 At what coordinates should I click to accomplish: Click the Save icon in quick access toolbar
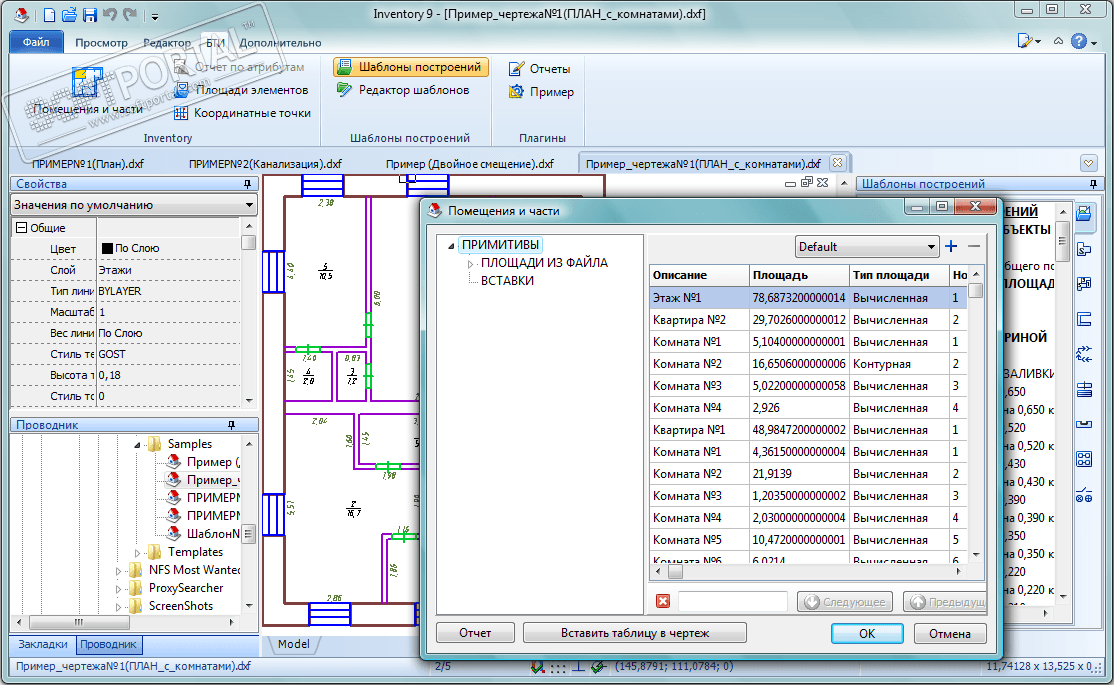[x=89, y=15]
